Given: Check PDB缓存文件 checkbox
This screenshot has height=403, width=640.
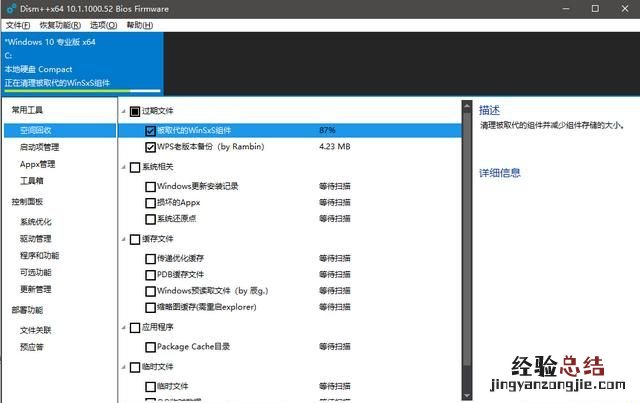Looking at the screenshot, I should click(150, 275).
